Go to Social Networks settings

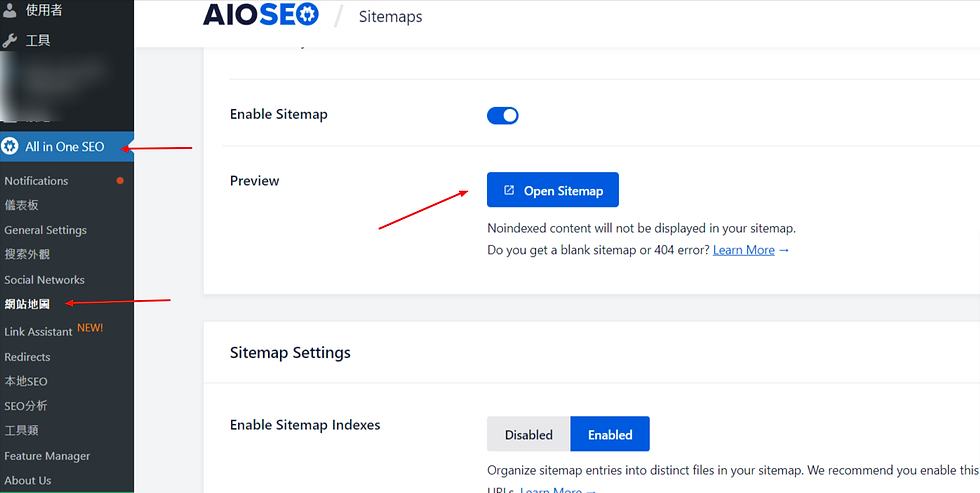pos(44,280)
